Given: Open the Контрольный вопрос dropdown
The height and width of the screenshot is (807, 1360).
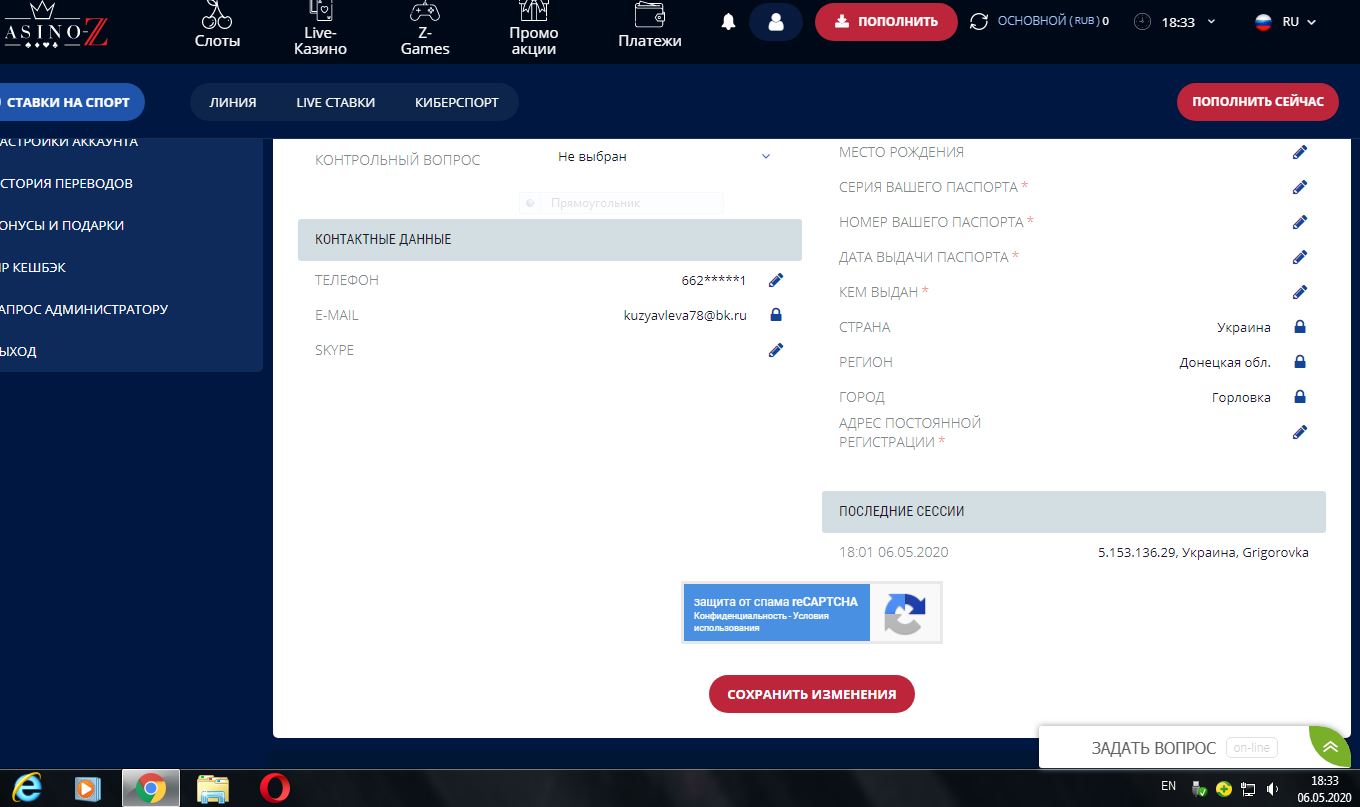Looking at the screenshot, I should [x=665, y=157].
